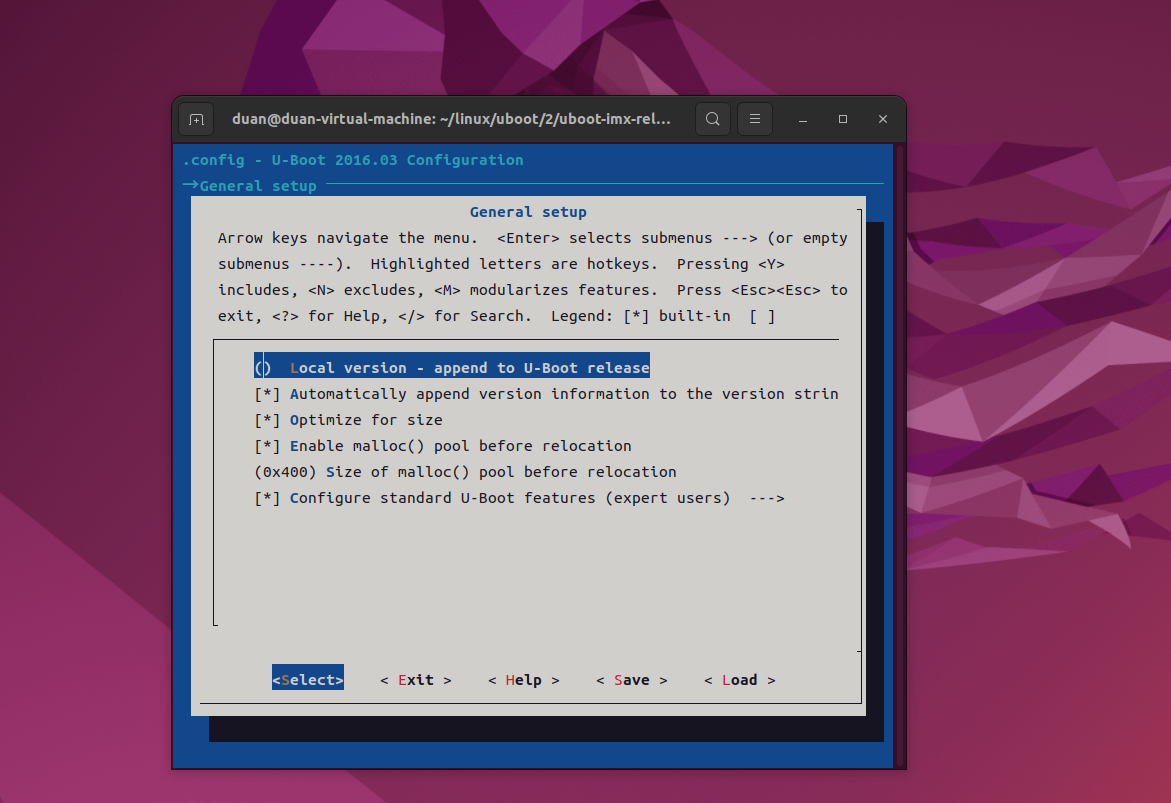Click the terminal window title text
Image resolution: width=1171 pixels, height=803 pixels.
pyautogui.click(x=451, y=120)
